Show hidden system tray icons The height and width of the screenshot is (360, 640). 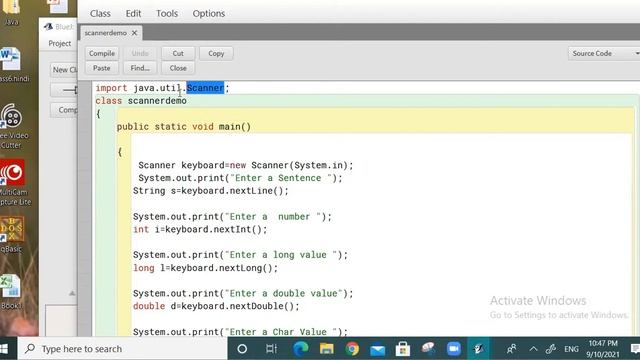click(533, 349)
